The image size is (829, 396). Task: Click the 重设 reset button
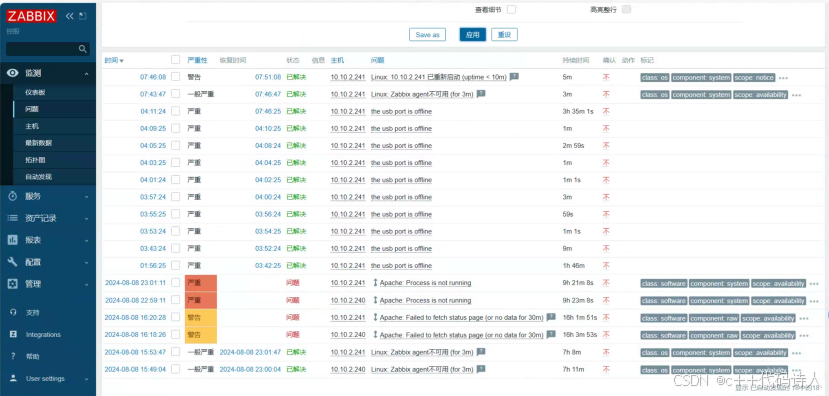[504, 34]
